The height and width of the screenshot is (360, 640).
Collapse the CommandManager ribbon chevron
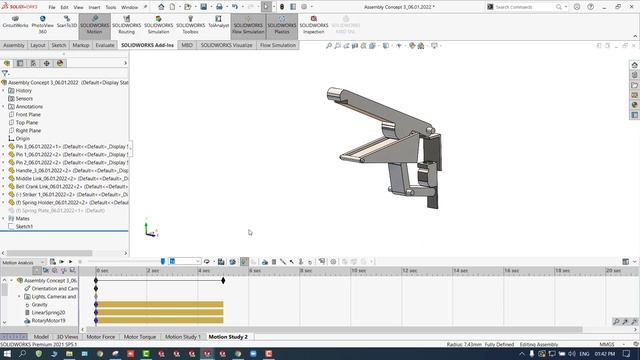pyautogui.click(x=635, y=36)
